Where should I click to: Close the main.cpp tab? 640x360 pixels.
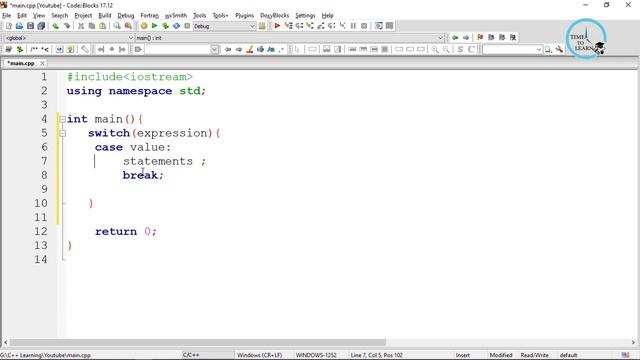[x=42, y=63]
